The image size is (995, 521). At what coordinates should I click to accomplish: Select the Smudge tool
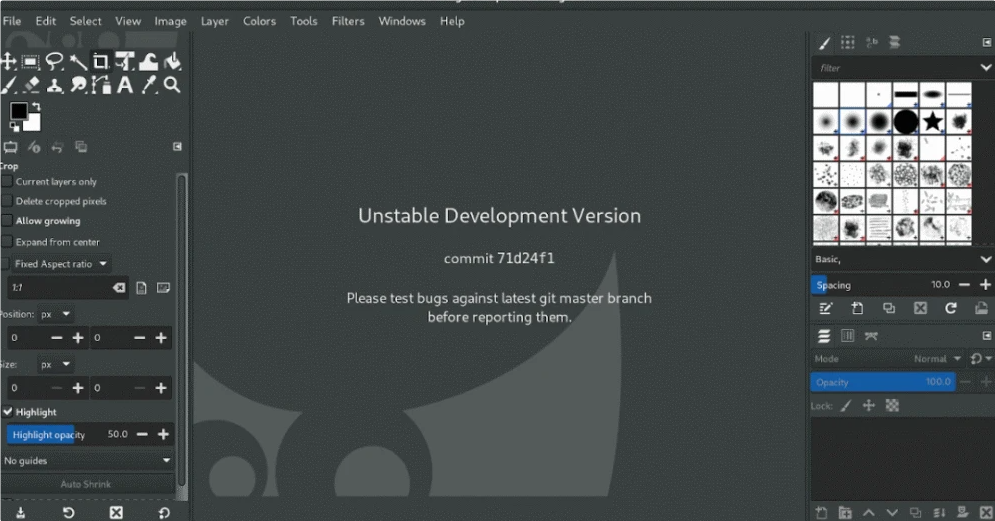click(78, 85)
